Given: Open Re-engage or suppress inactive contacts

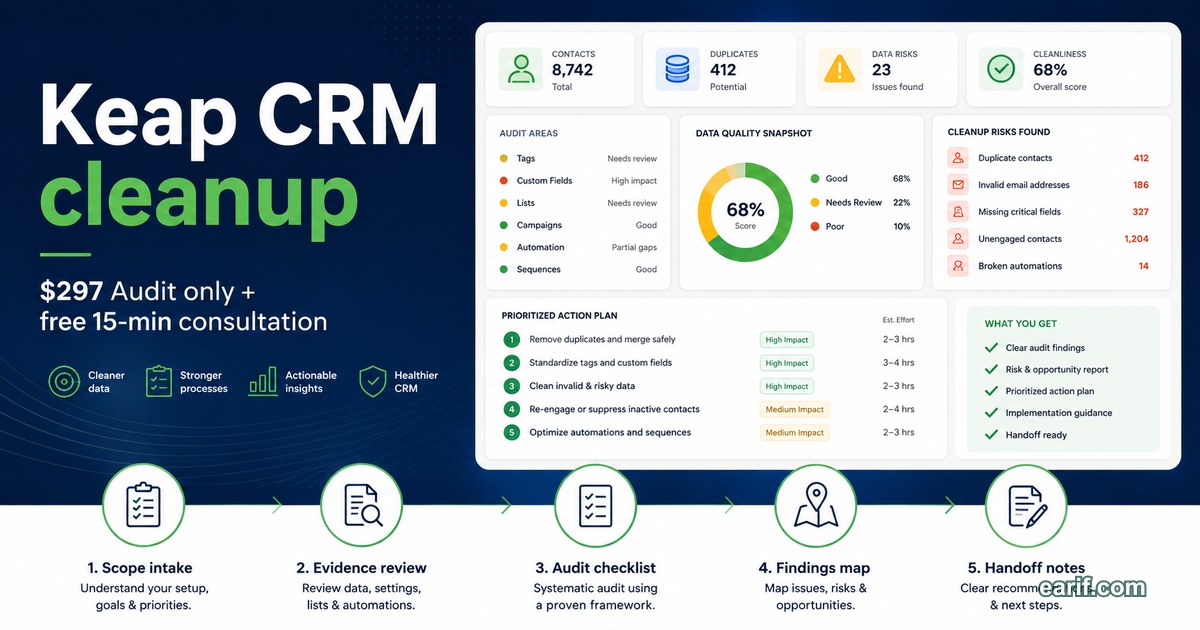Looking at the screenshot, I should (x=614, y=409).
